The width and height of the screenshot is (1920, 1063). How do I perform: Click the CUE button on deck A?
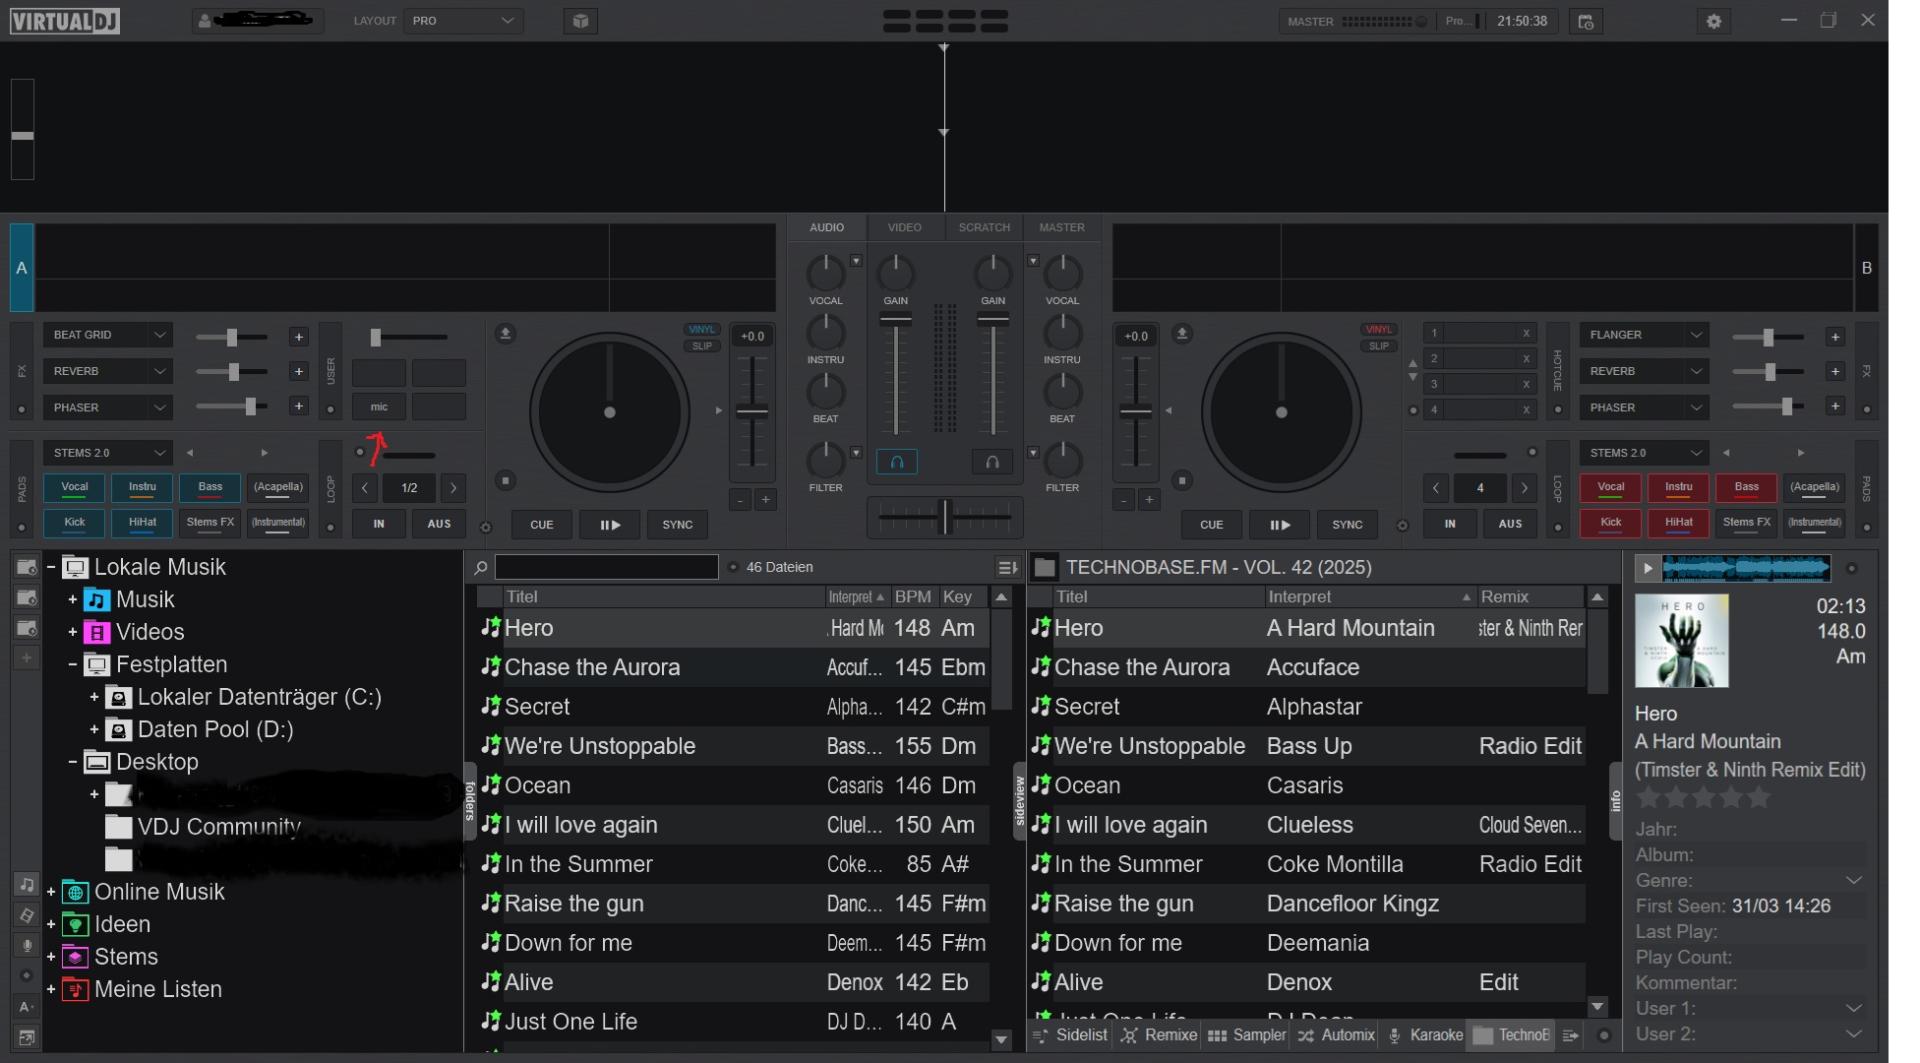coord(541,524)
